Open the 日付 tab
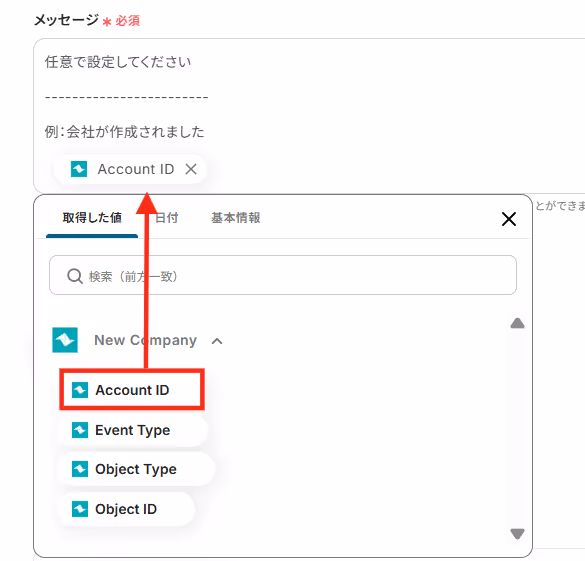The width and height of the screenshot is (585, 561). [x=166, y=217]
